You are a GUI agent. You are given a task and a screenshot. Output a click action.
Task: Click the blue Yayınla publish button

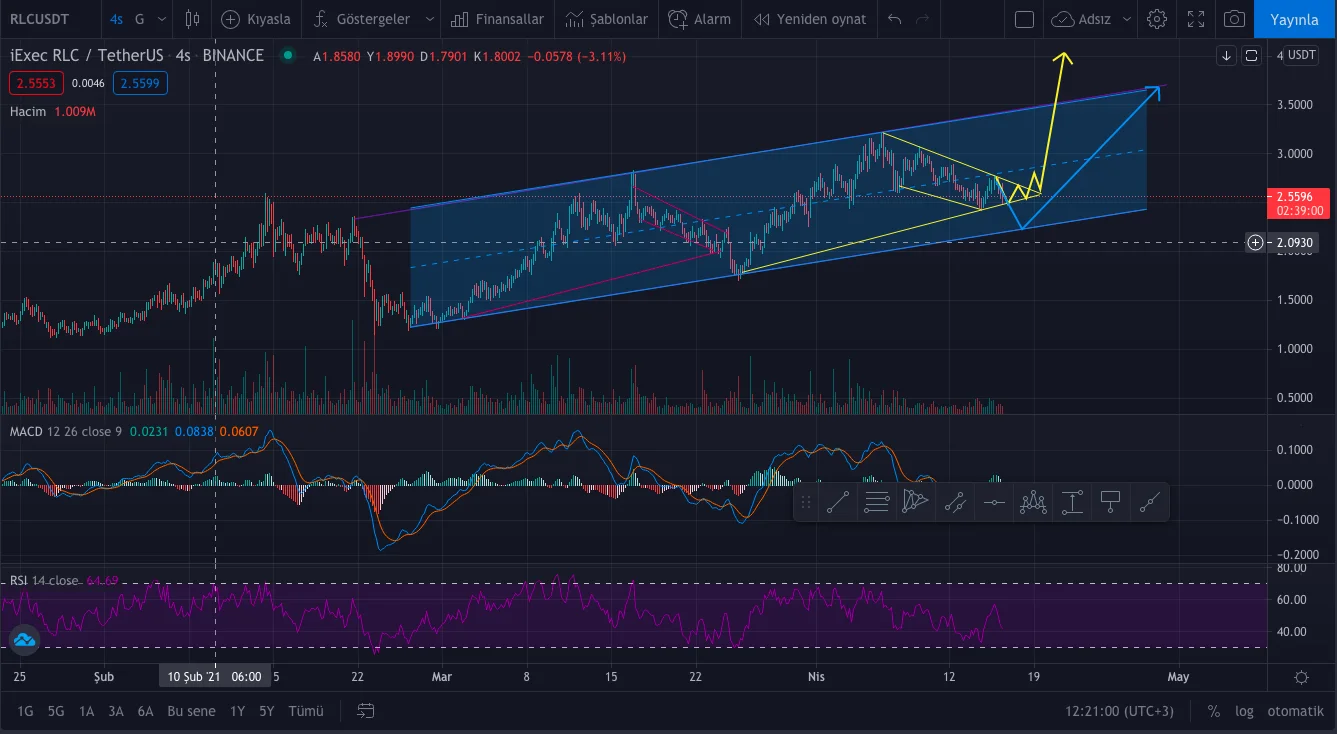1294,19
